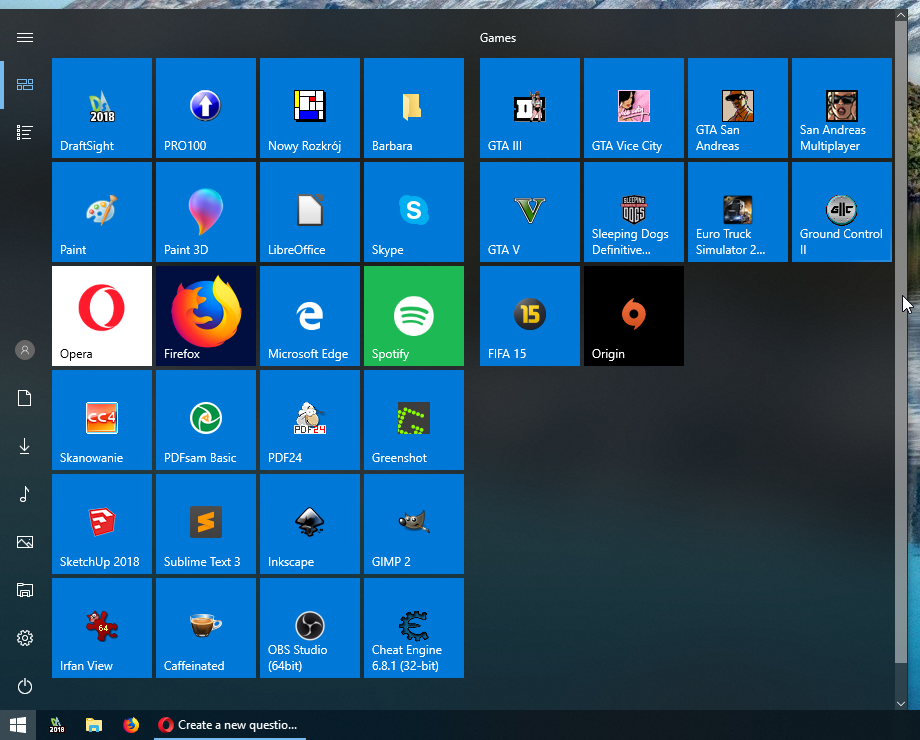Open GTA V tile
The image size is (920, 740).
530,212
